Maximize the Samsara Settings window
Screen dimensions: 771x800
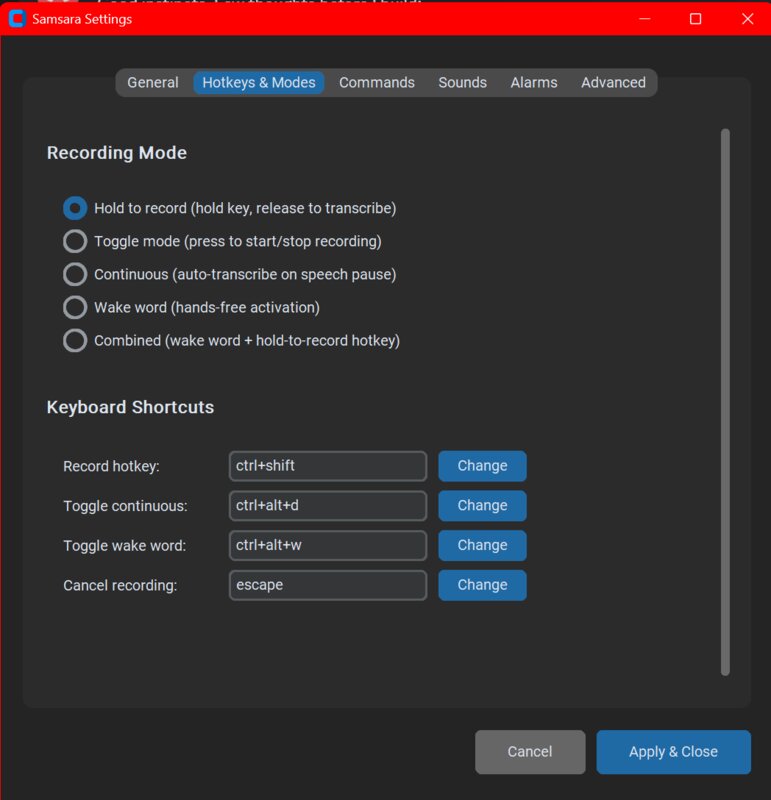tap(695, 19)
